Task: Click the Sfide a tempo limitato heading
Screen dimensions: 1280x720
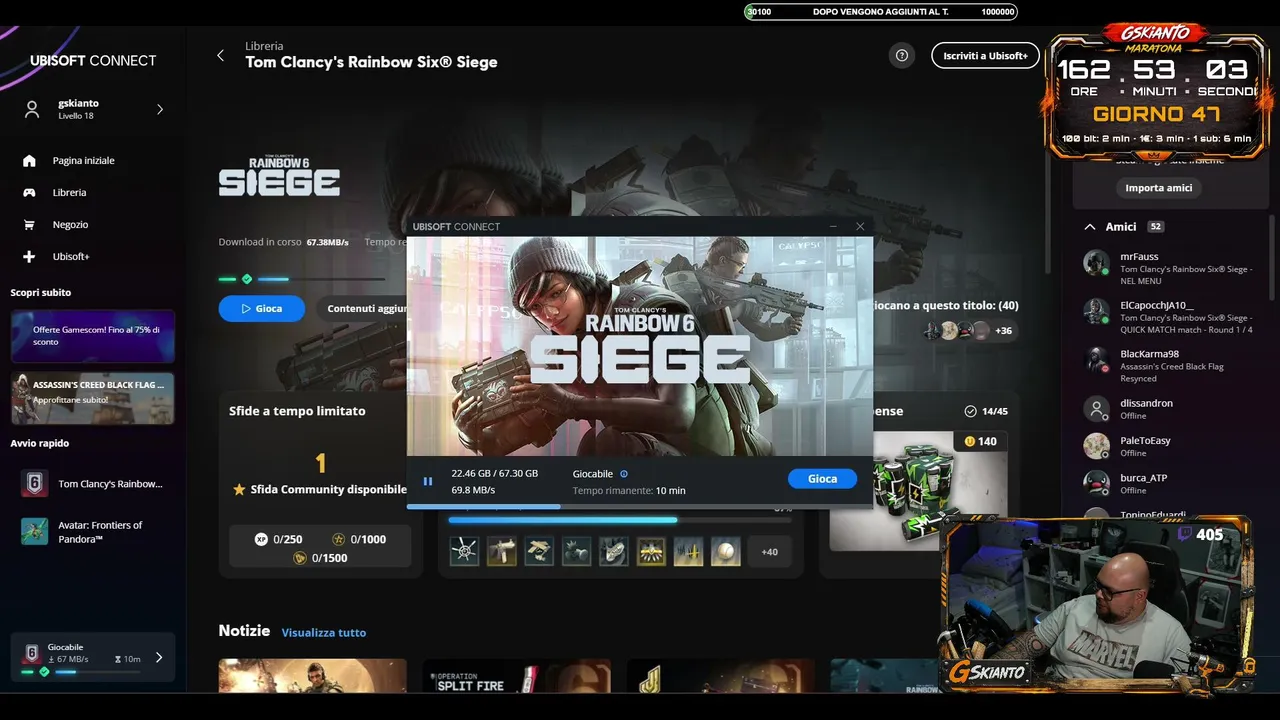Action: 297,411
